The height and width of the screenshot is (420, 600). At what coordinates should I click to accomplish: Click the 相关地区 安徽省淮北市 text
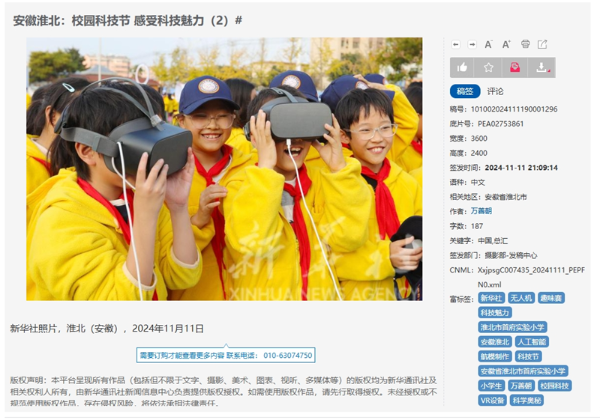[505, 197]
